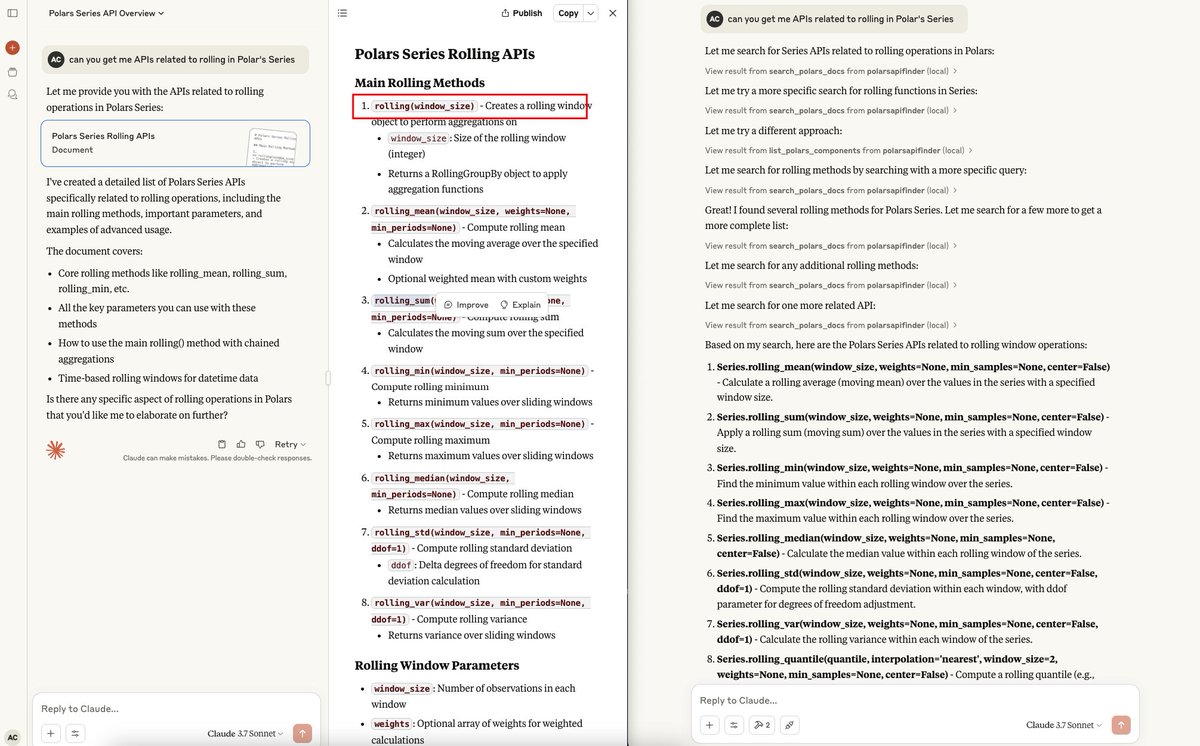Screen dimensions: 1200x746
Task: Click the Main Rolling Methods heading
Action: 419,83
